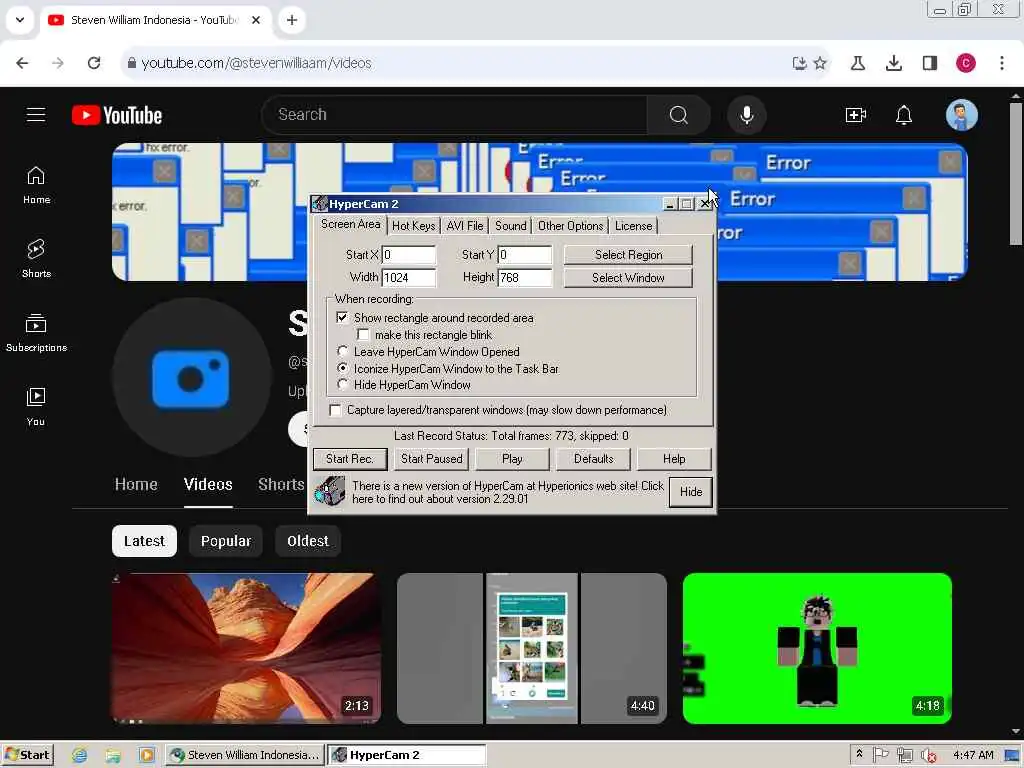The height and width of the screenshot is (768, 1024).
Task: Open Chrome profile C avatar
Action: [966, 63]
